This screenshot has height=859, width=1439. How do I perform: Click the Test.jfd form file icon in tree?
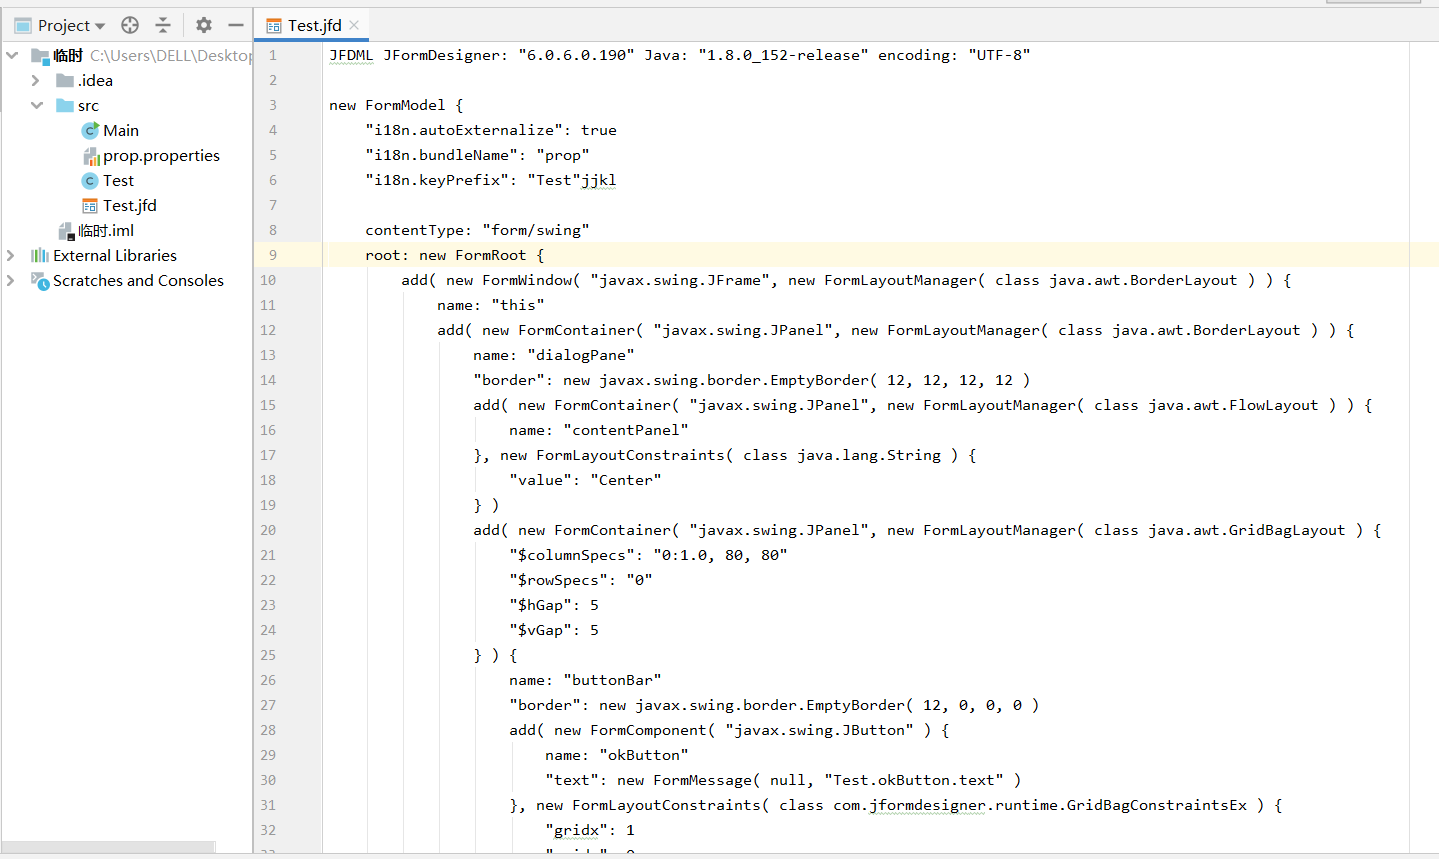point(90,205)
